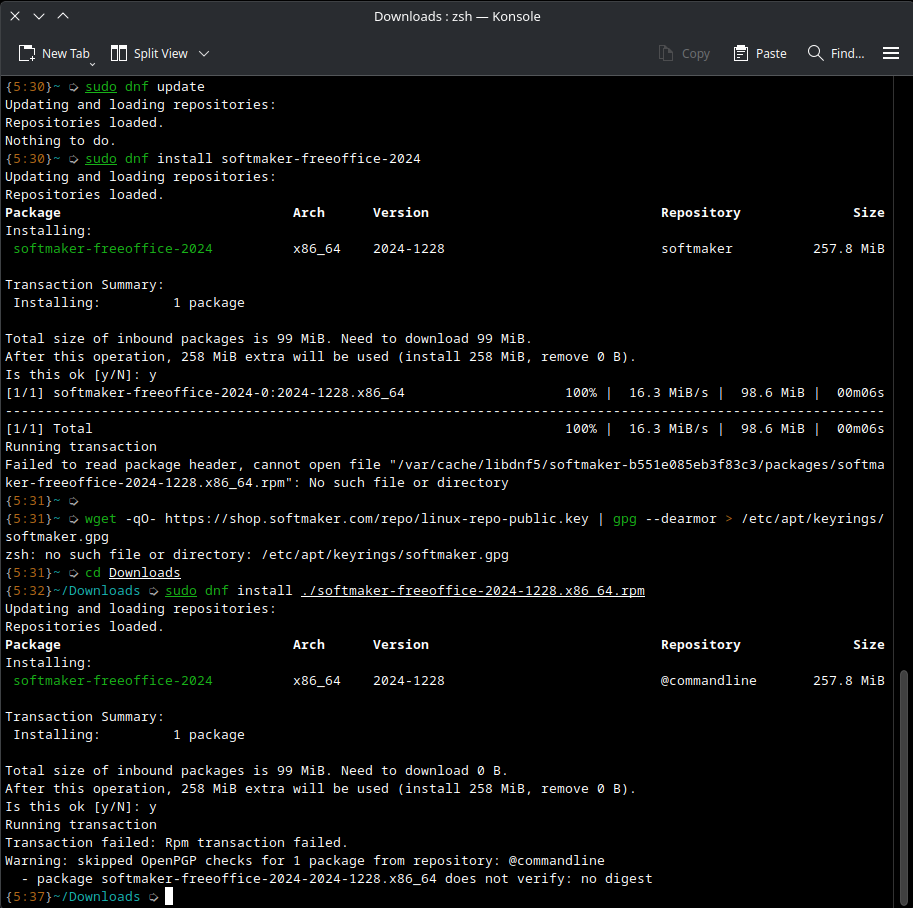Click the terminal scrollbar handle
Screen dimensions: 913x908
pos(905,785)
